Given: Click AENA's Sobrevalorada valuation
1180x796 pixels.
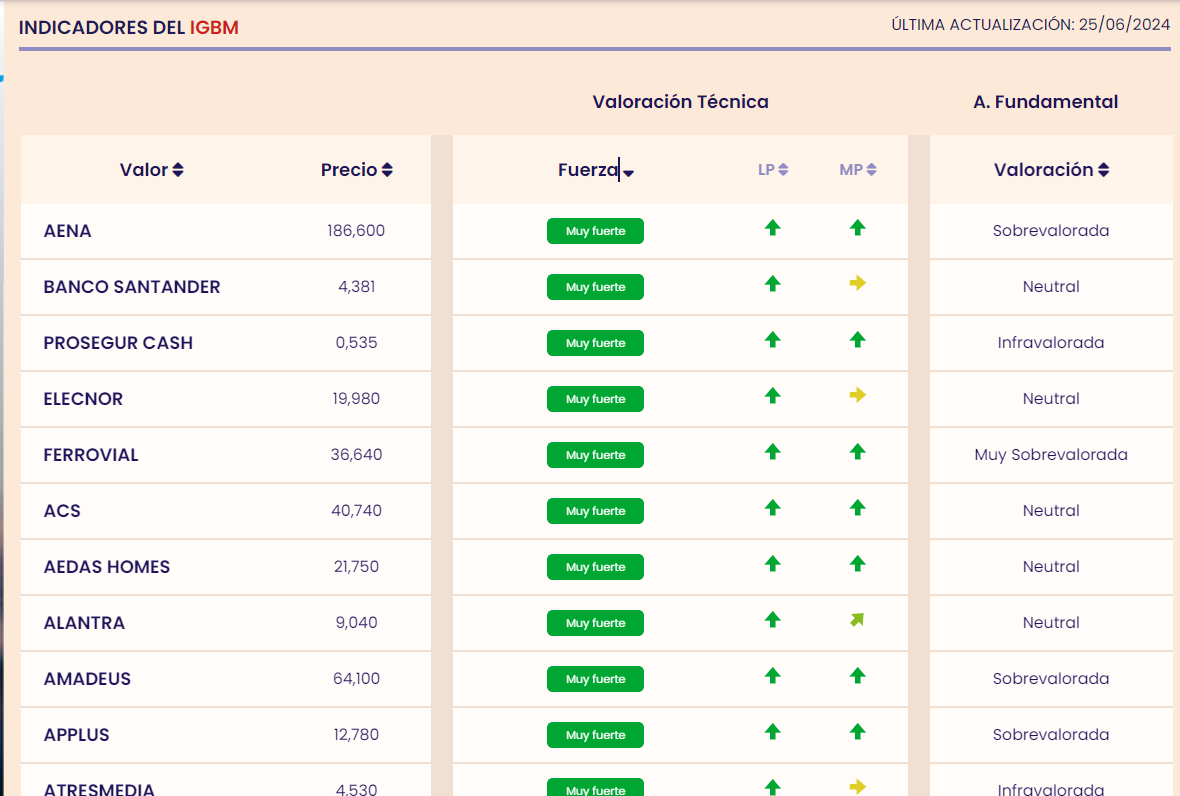Looking at the screenshot, I should pos(1051,231).
